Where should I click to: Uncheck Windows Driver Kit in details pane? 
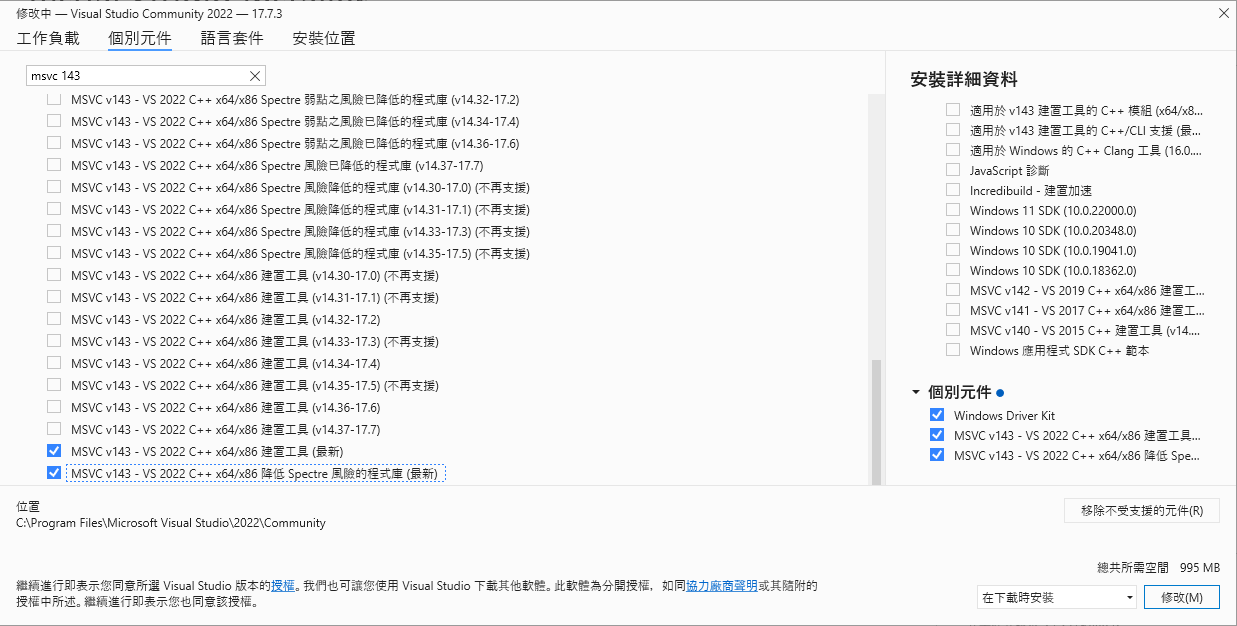937,415
